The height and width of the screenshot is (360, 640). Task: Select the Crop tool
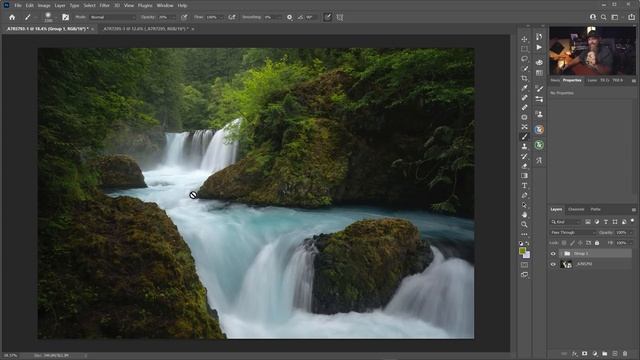pos(524,78)
